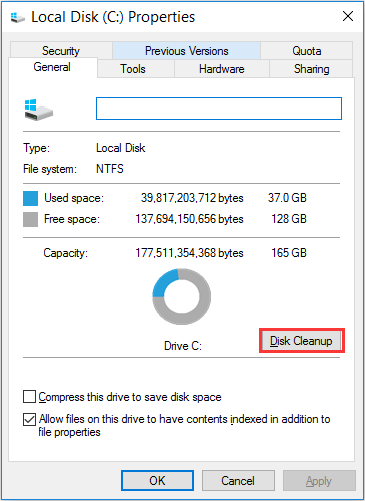Click the blue Used space color square
The image size is (365, 501).
click(30, 198)
